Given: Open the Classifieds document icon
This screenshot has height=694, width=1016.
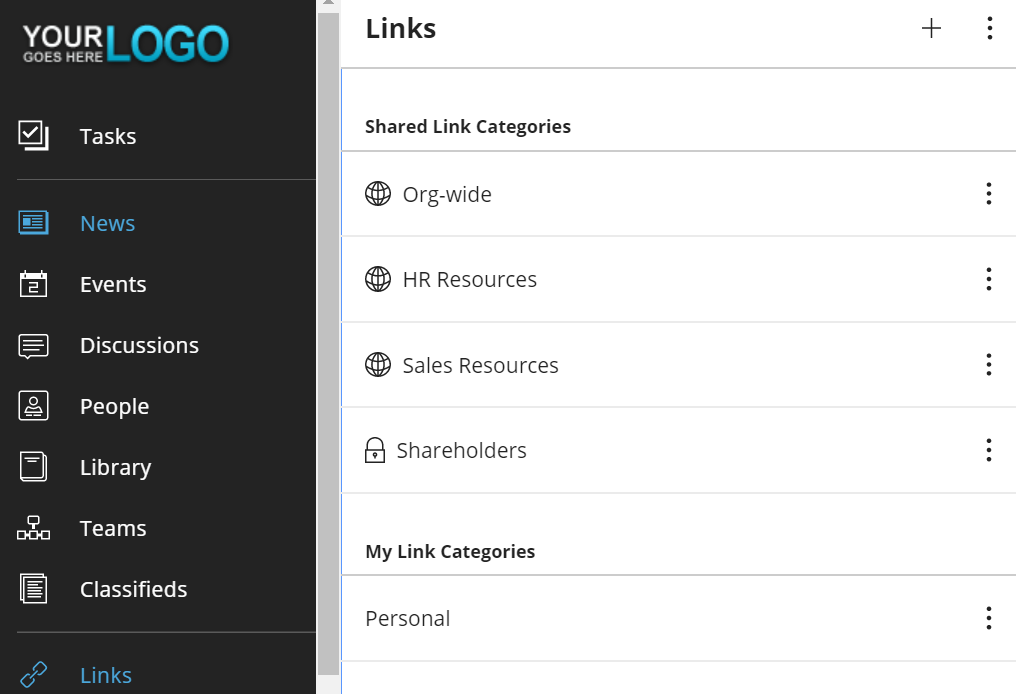Looking at the screenshot, I should [33, 589].
